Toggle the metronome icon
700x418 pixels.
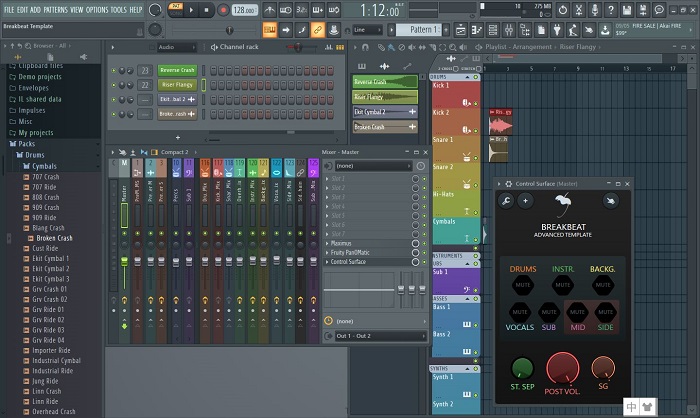coord(269,9)
